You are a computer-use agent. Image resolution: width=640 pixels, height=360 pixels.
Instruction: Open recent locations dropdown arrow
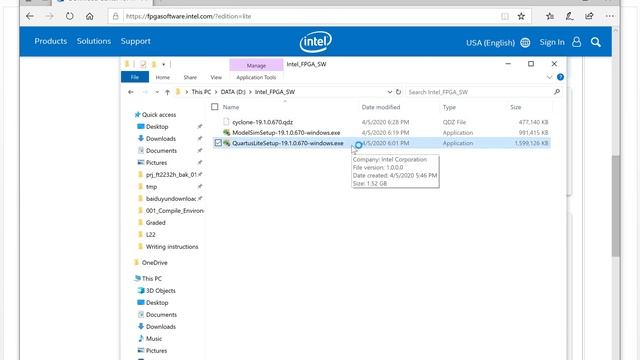click(157, 92)
